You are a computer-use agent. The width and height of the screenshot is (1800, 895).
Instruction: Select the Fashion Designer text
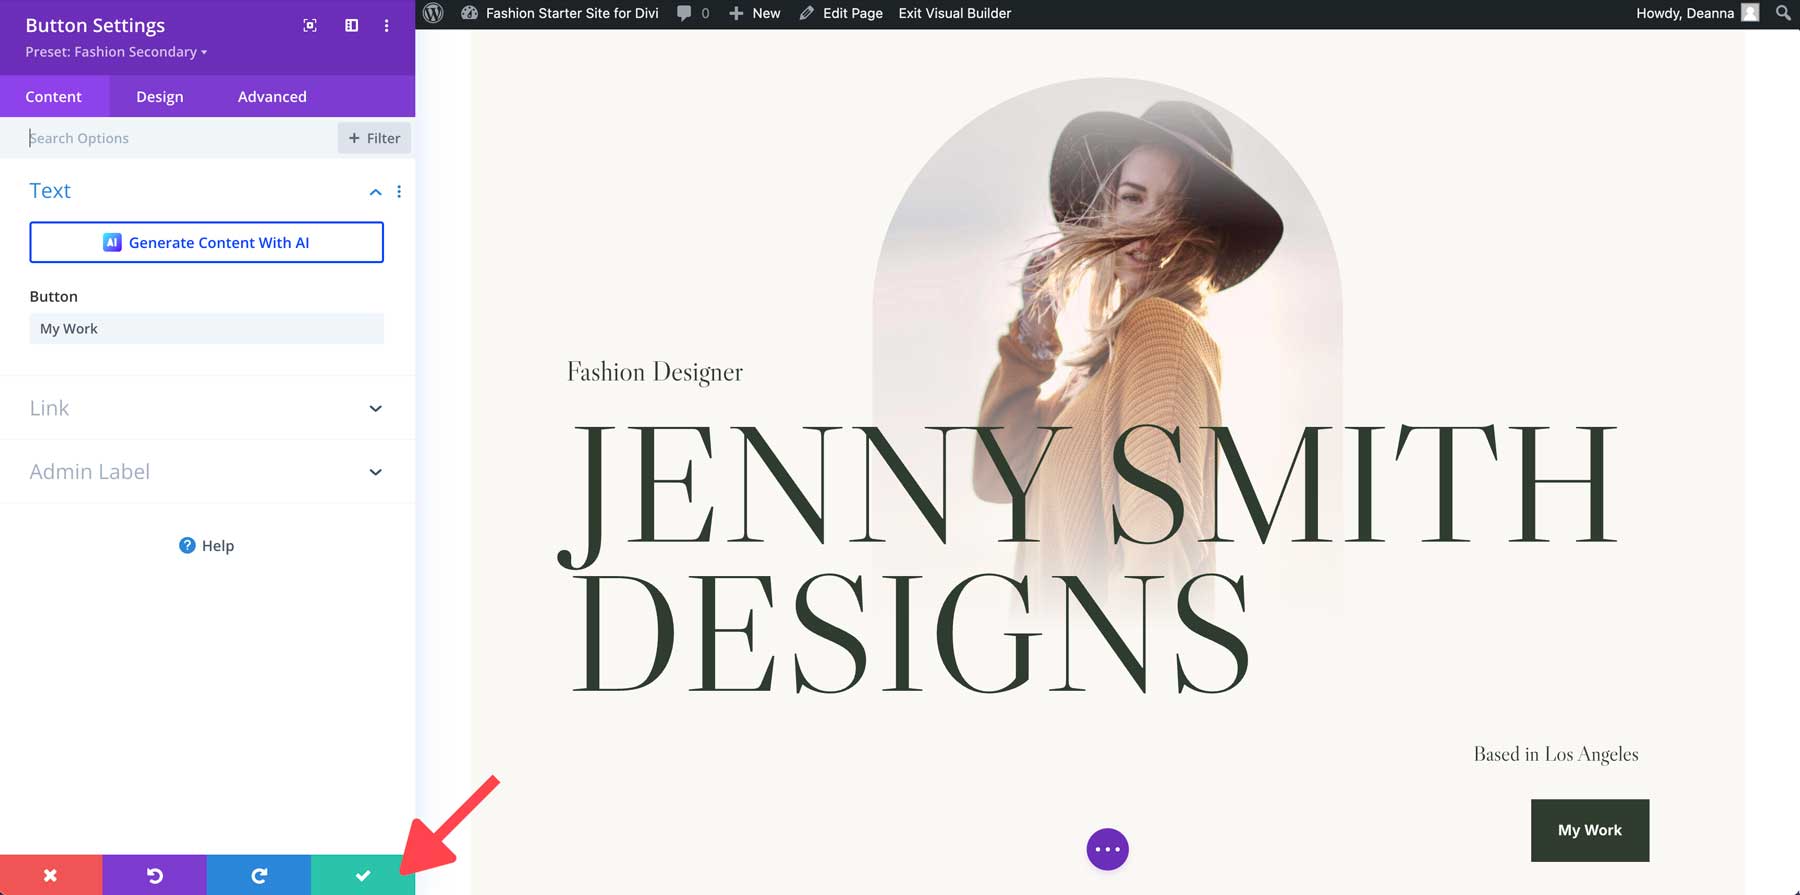pyautogui.click(x=655, y=372)
